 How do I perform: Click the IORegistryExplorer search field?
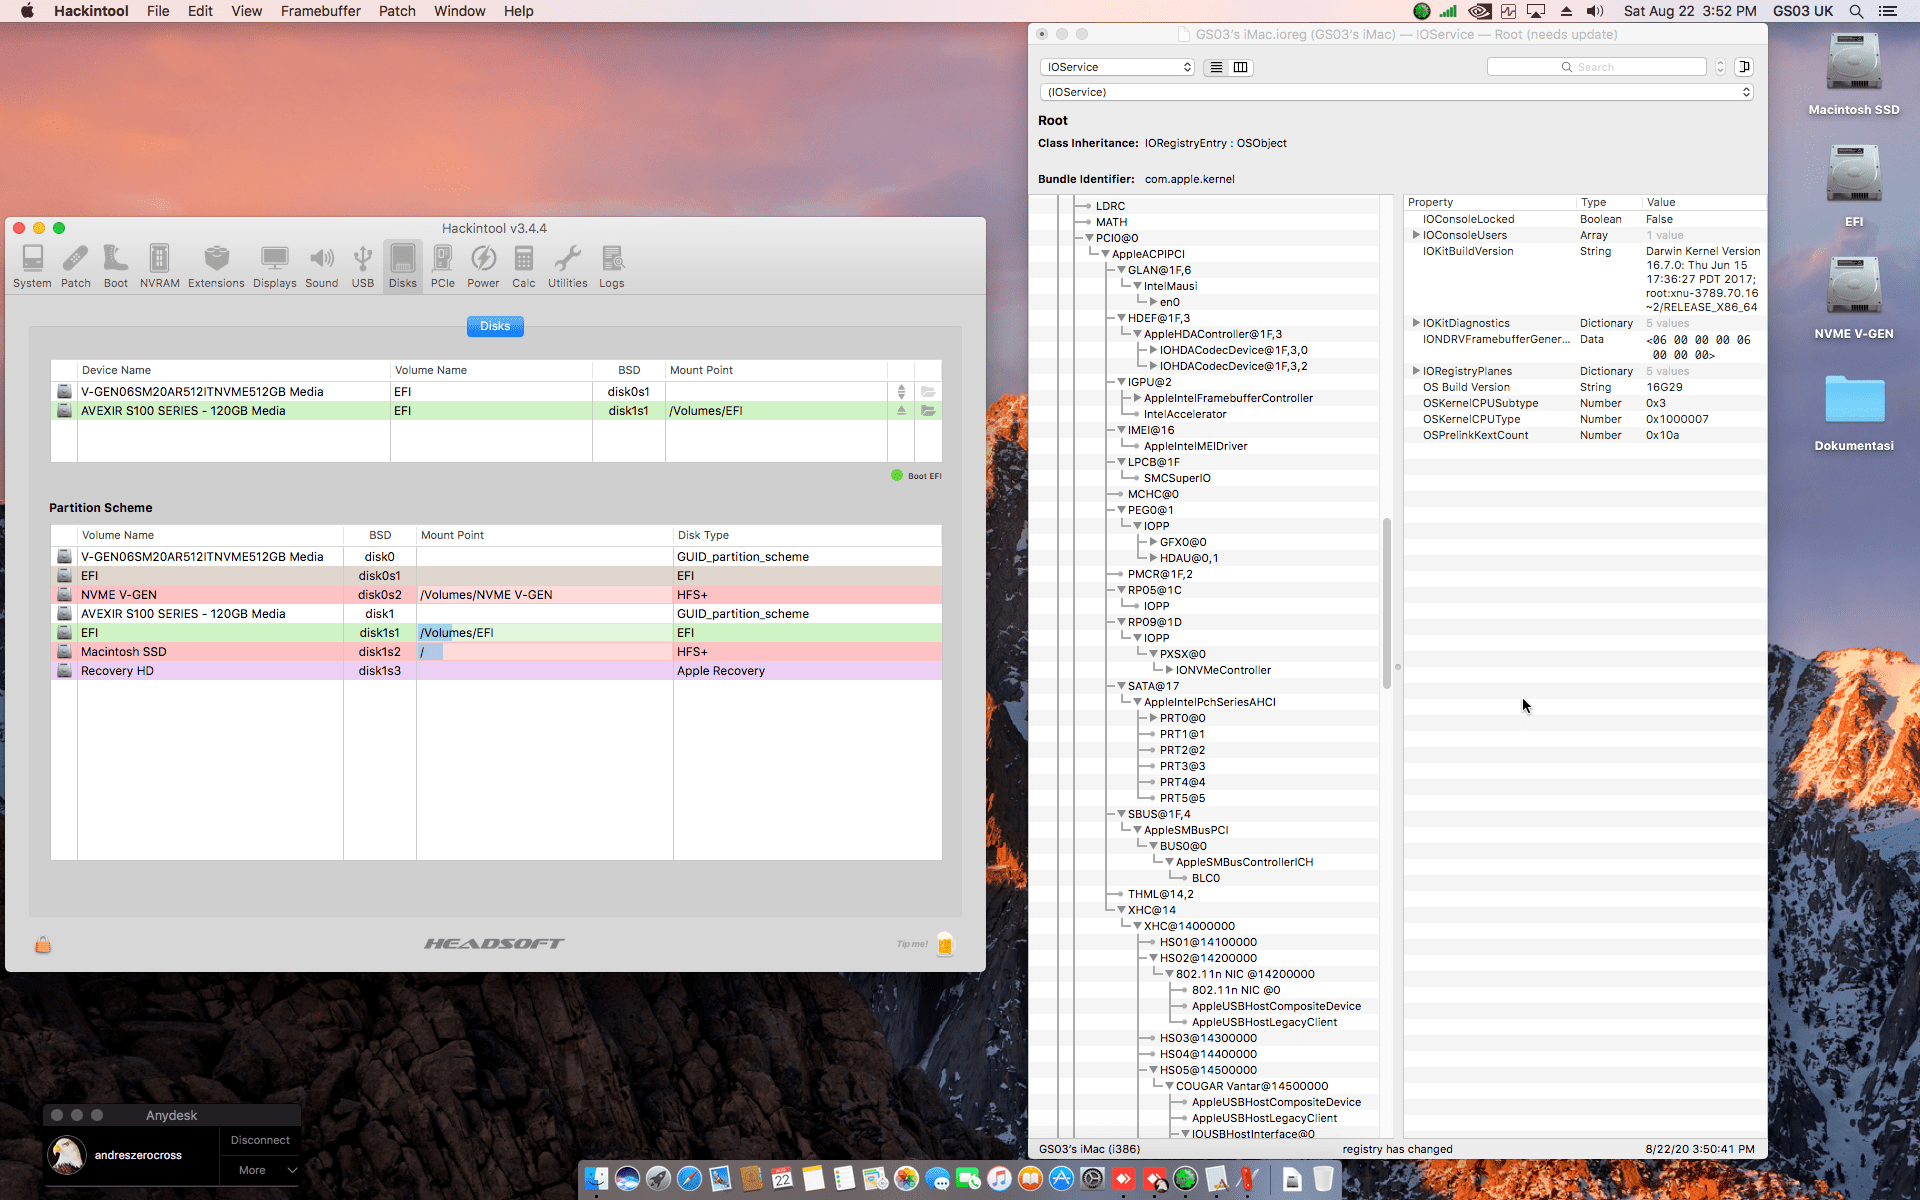[x=1597, y=67]
